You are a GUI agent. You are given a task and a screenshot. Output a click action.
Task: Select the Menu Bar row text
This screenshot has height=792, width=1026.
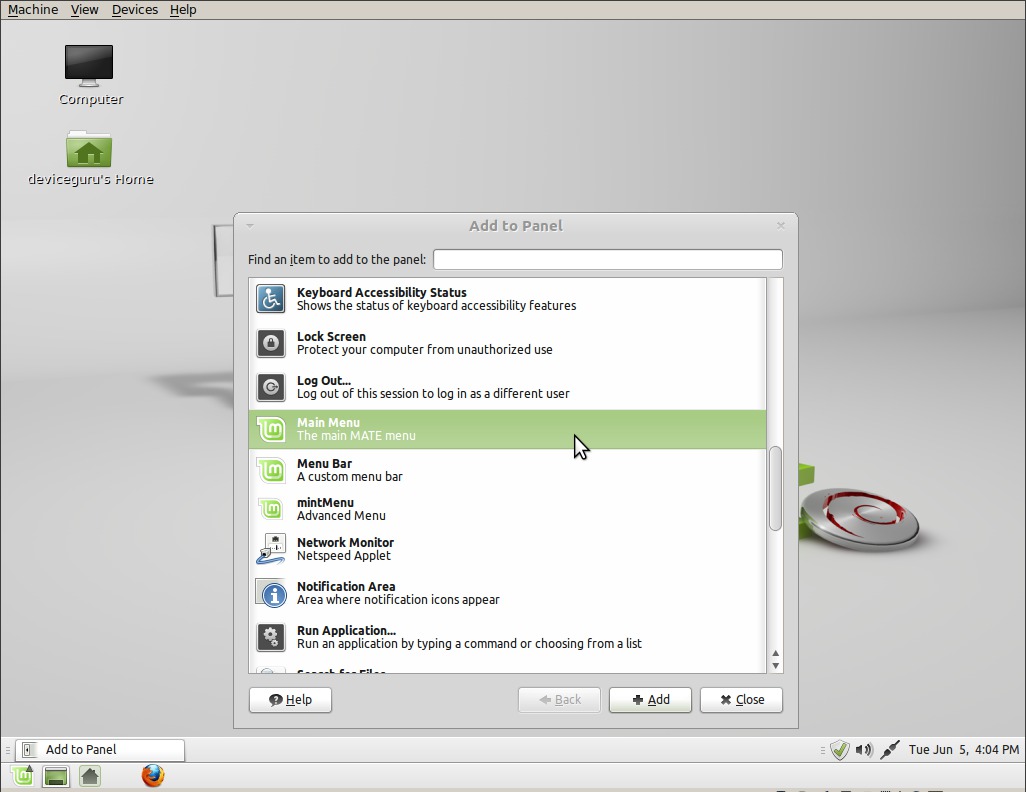coord(349,470)
